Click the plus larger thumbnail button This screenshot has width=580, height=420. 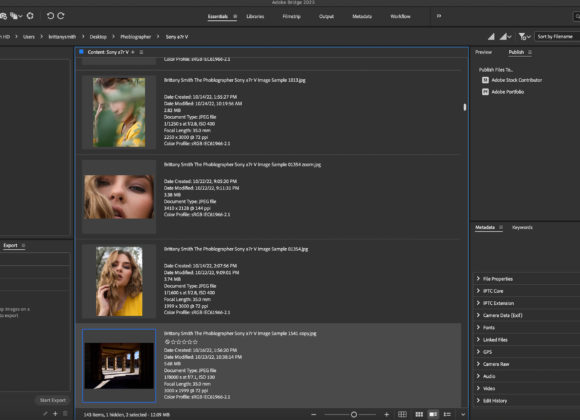click(387, 414)
